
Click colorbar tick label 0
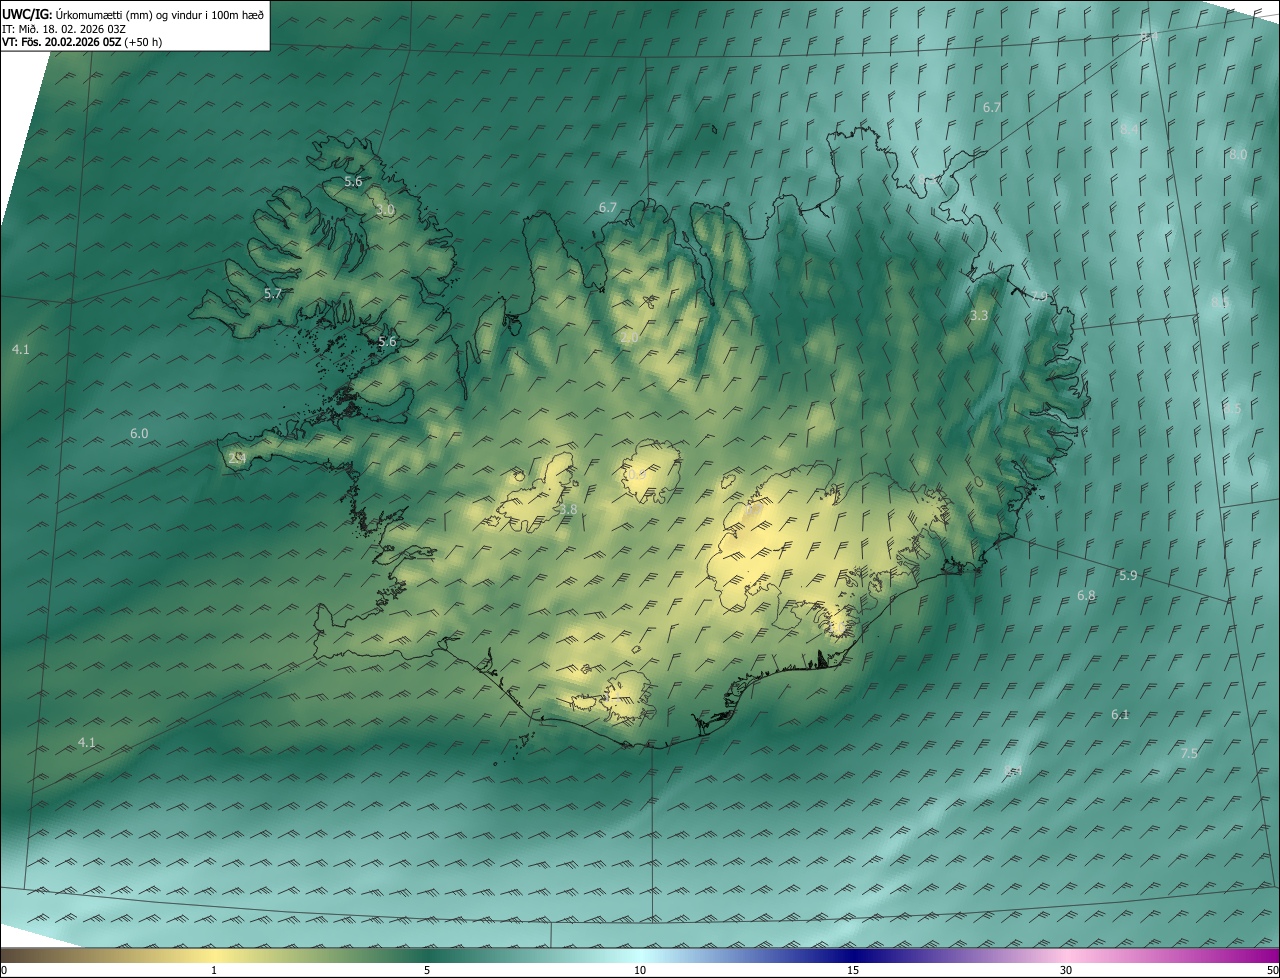4,970
